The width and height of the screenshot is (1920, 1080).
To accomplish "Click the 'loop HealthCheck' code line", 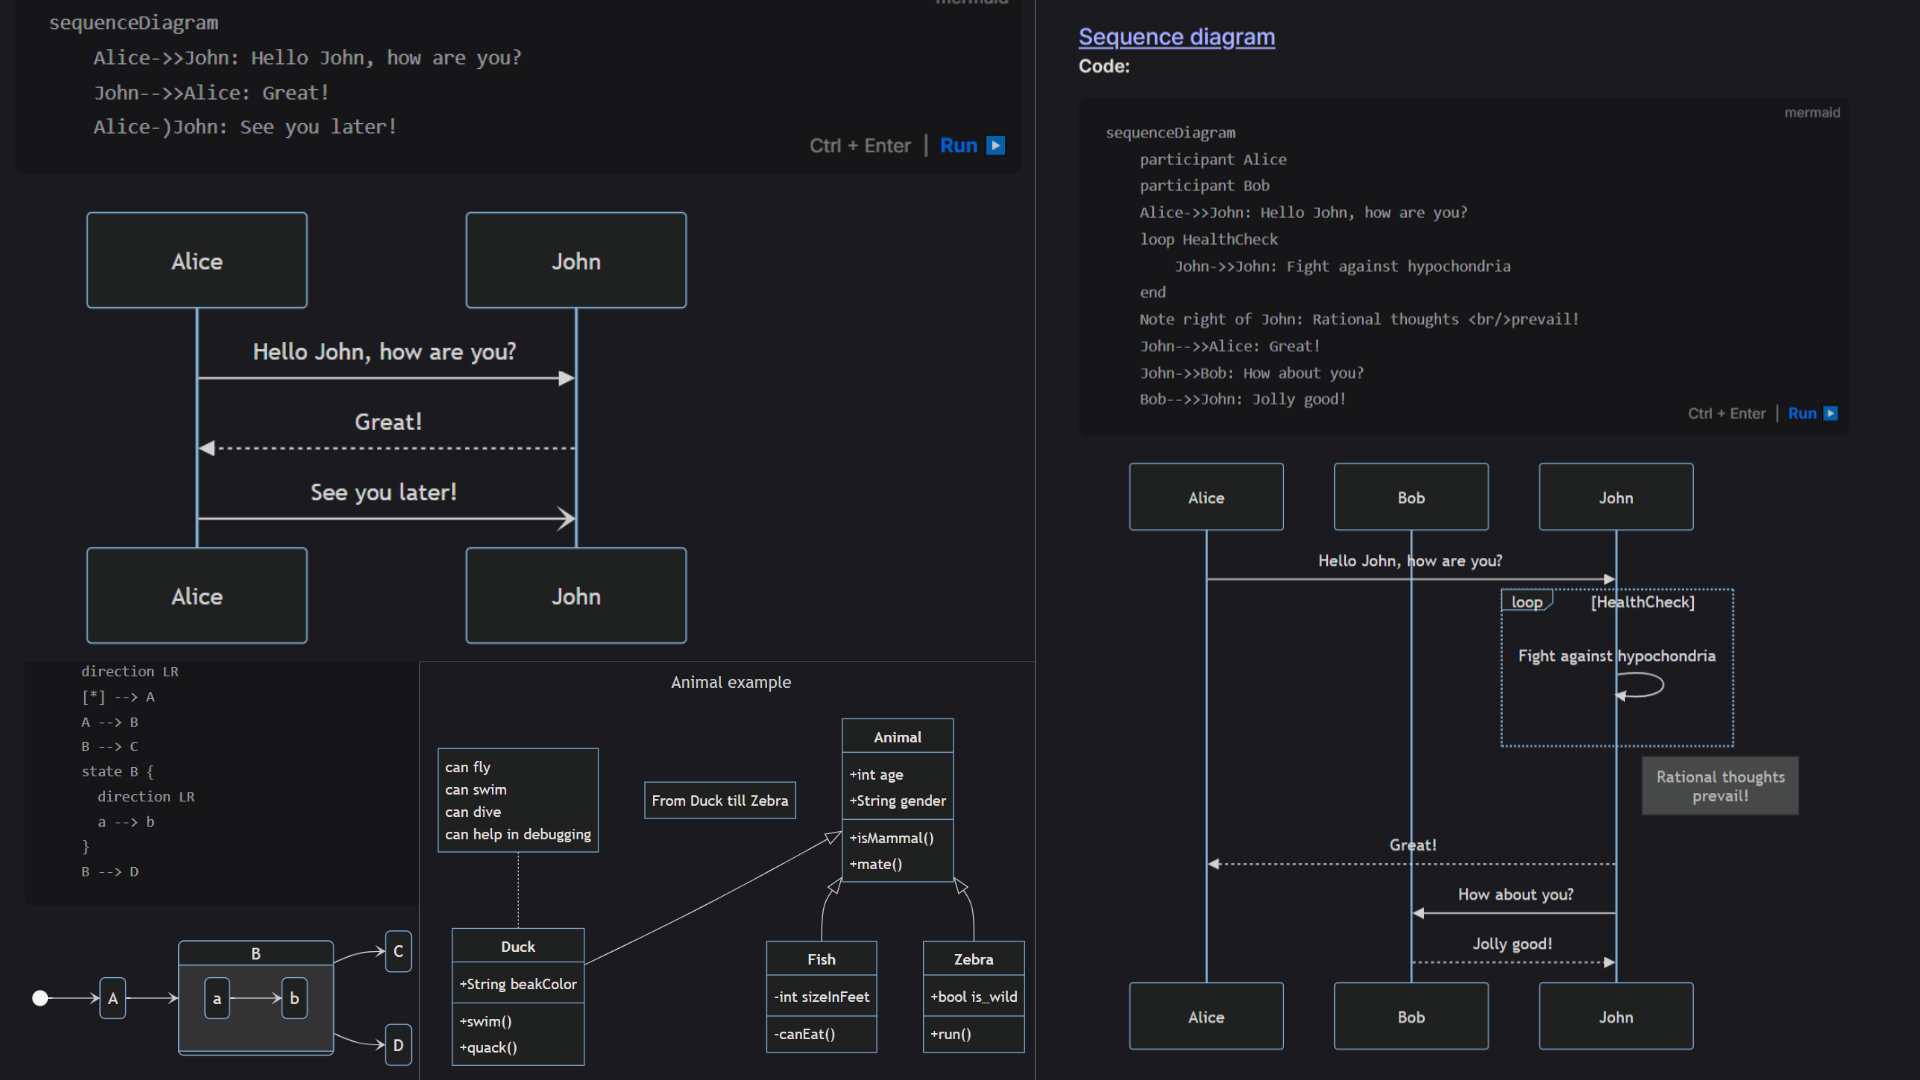I will click(x=1208, y=239).
